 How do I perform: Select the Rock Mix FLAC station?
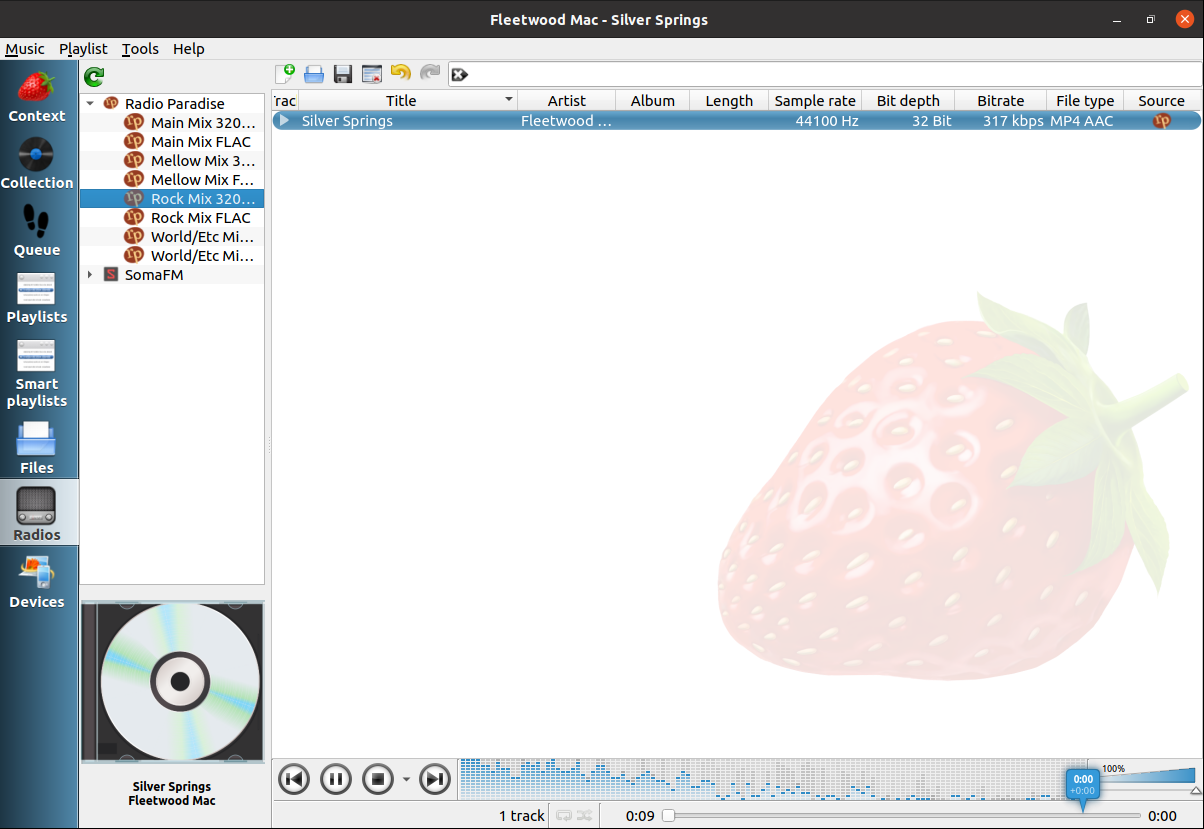(x=202, y=217)
